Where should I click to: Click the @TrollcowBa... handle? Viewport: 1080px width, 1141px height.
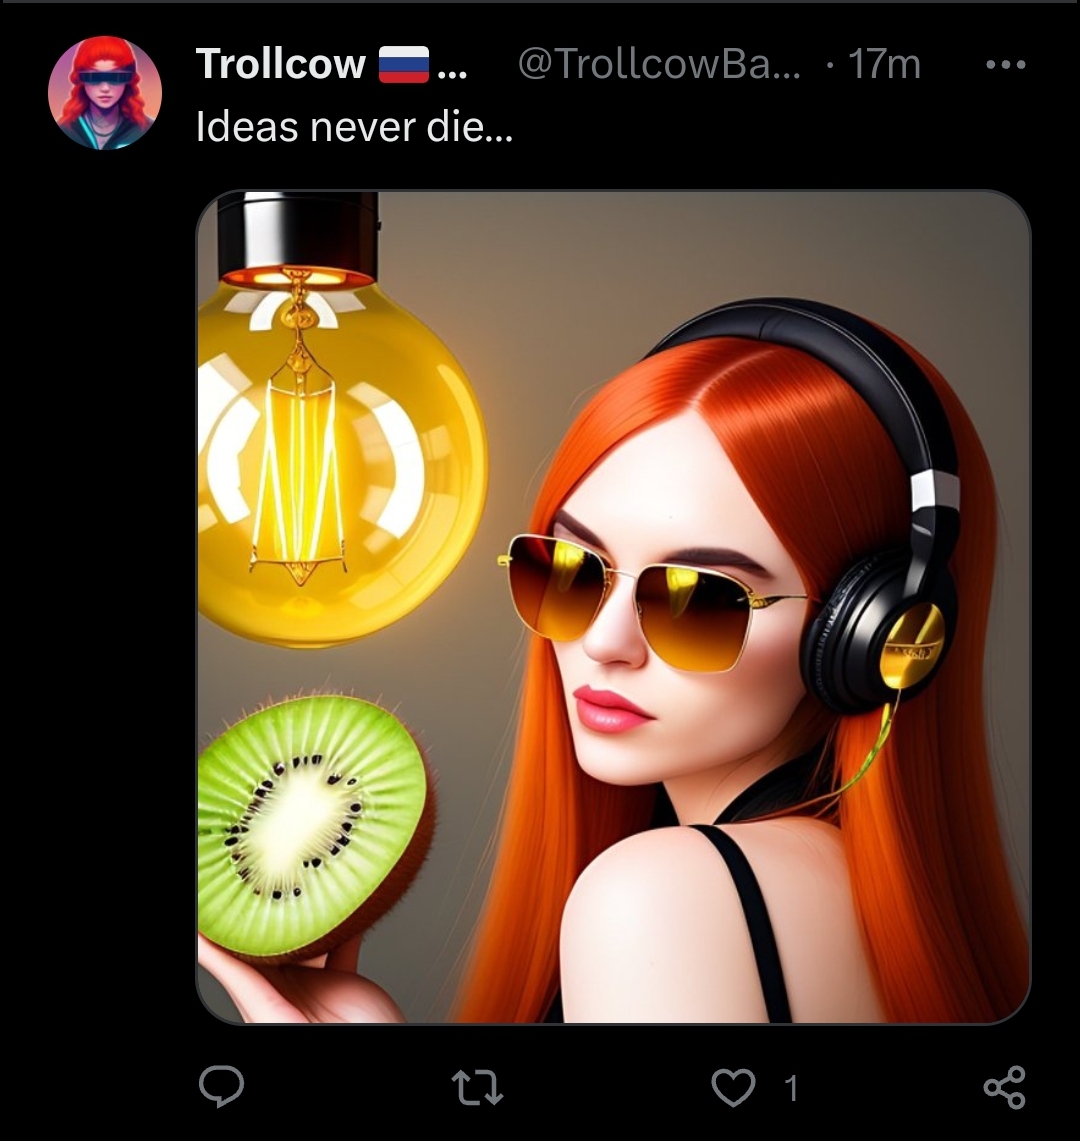[x=659, y=65]
